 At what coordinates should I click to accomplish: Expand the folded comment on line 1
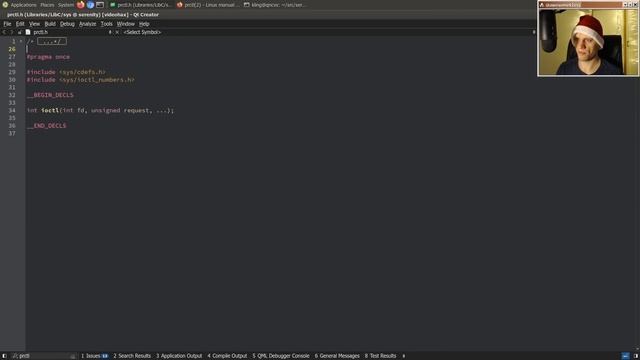[x=21, y=41]
